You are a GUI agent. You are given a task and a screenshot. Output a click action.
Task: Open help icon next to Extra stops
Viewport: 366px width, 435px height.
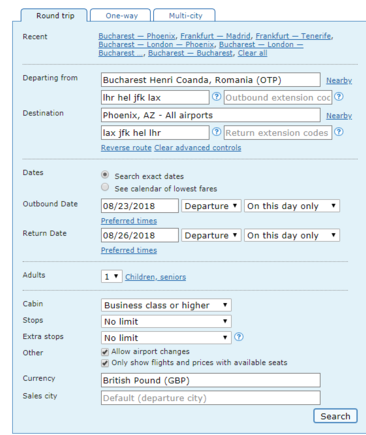[x=239, y=337]
